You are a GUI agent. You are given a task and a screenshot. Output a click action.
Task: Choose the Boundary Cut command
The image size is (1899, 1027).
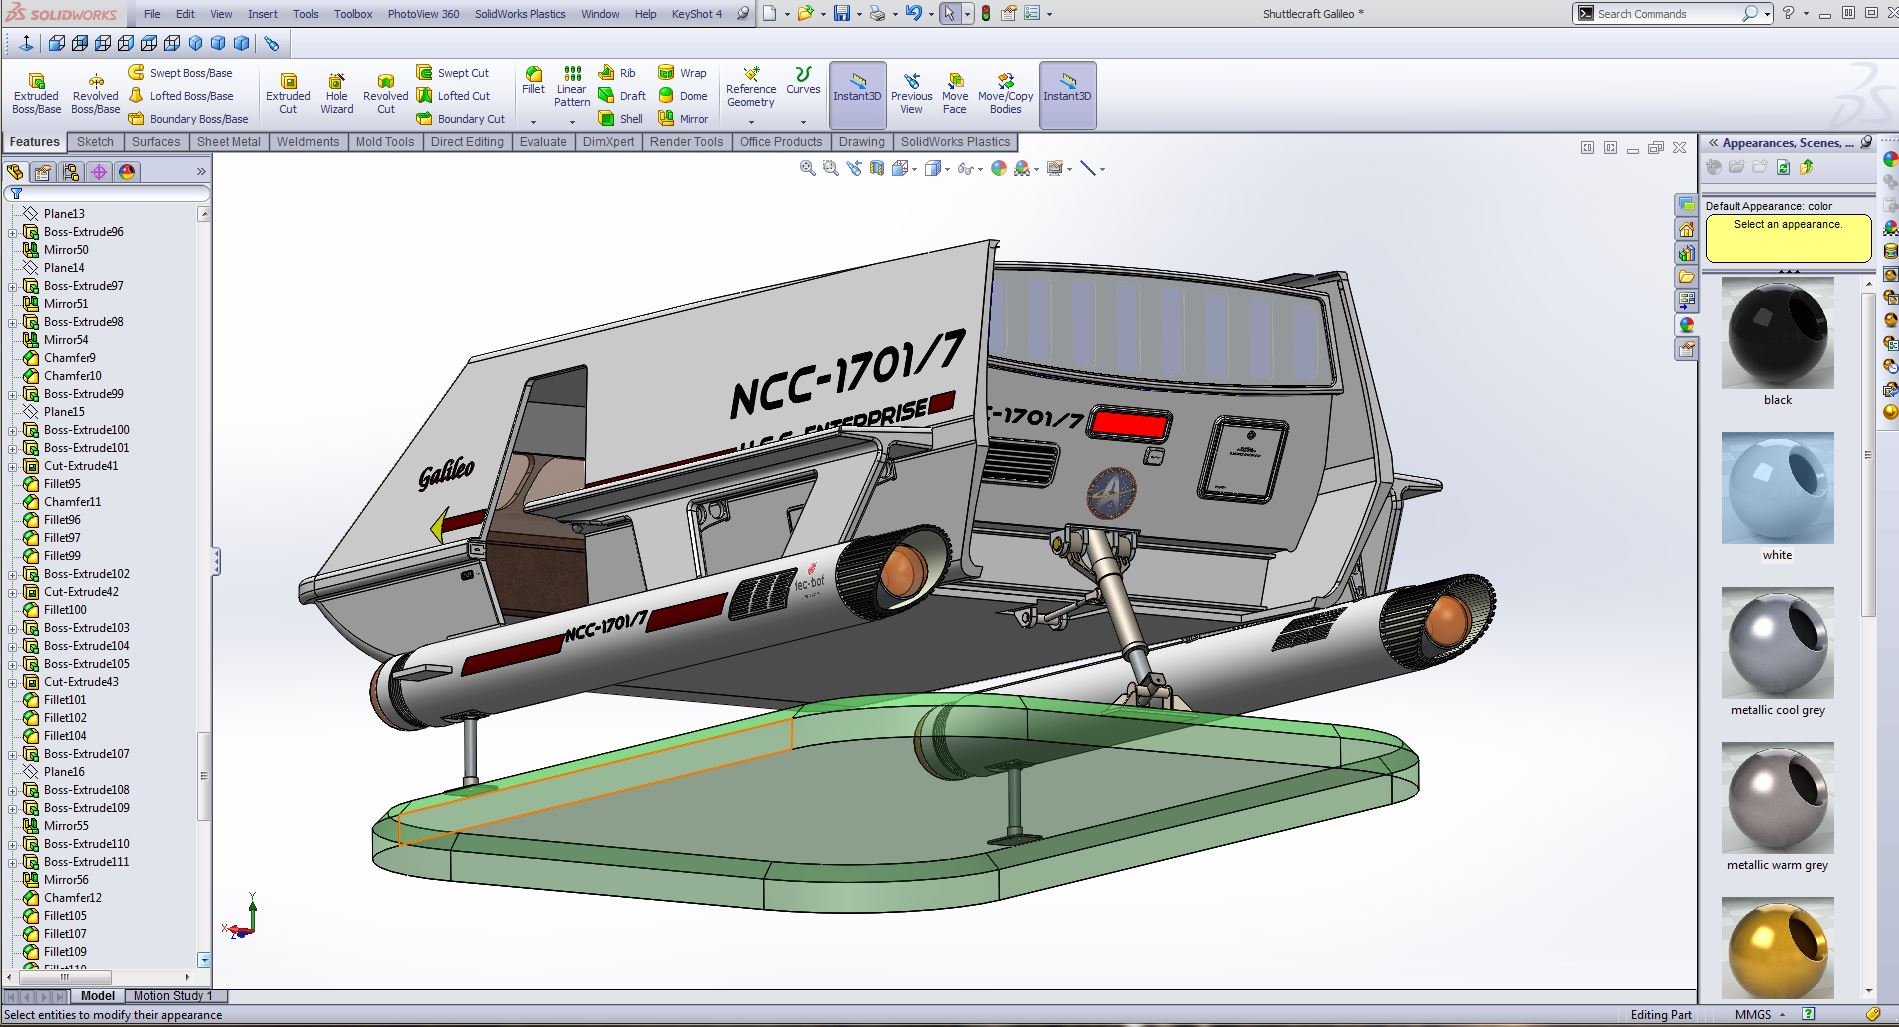(461, 119)
